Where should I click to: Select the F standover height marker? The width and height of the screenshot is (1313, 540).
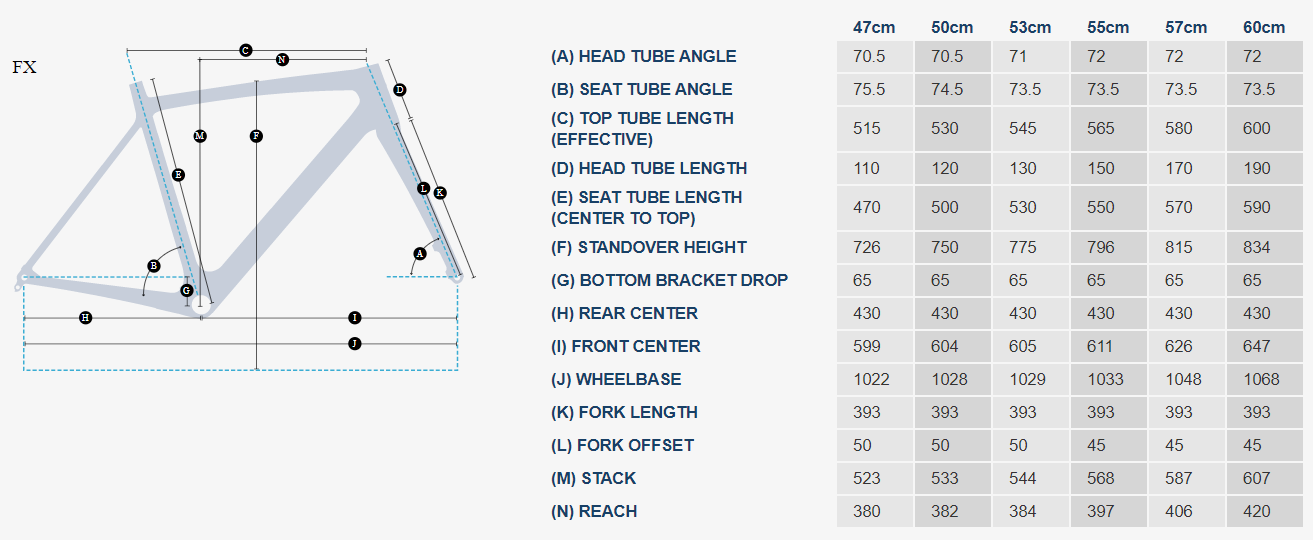(x=256, y=135)
